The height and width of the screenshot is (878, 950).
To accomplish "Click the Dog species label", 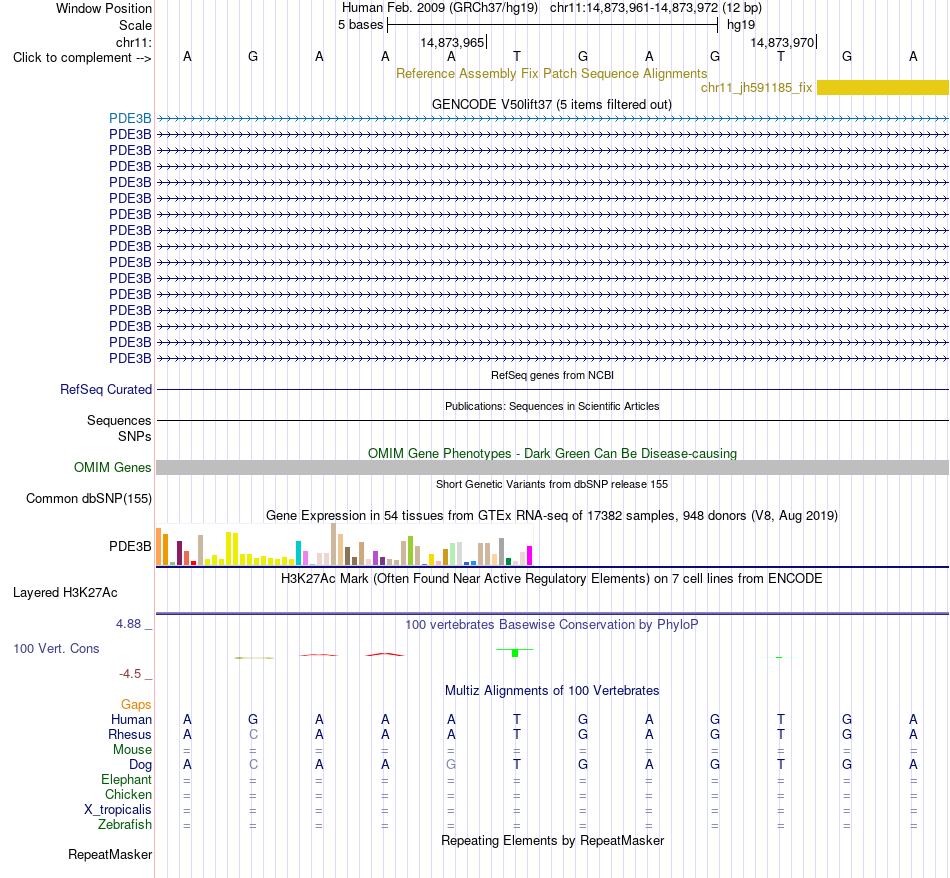I will [x=140, y=765].
